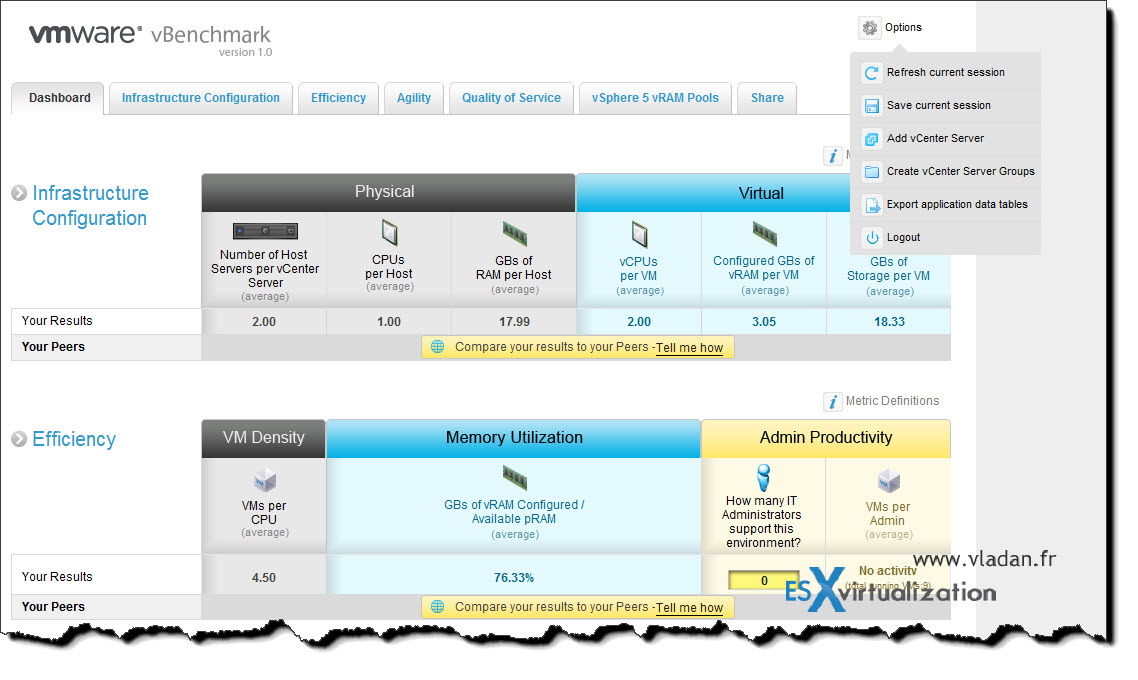Click the Options menu label
Screen dimensions: 1138x680
[903, 28]
